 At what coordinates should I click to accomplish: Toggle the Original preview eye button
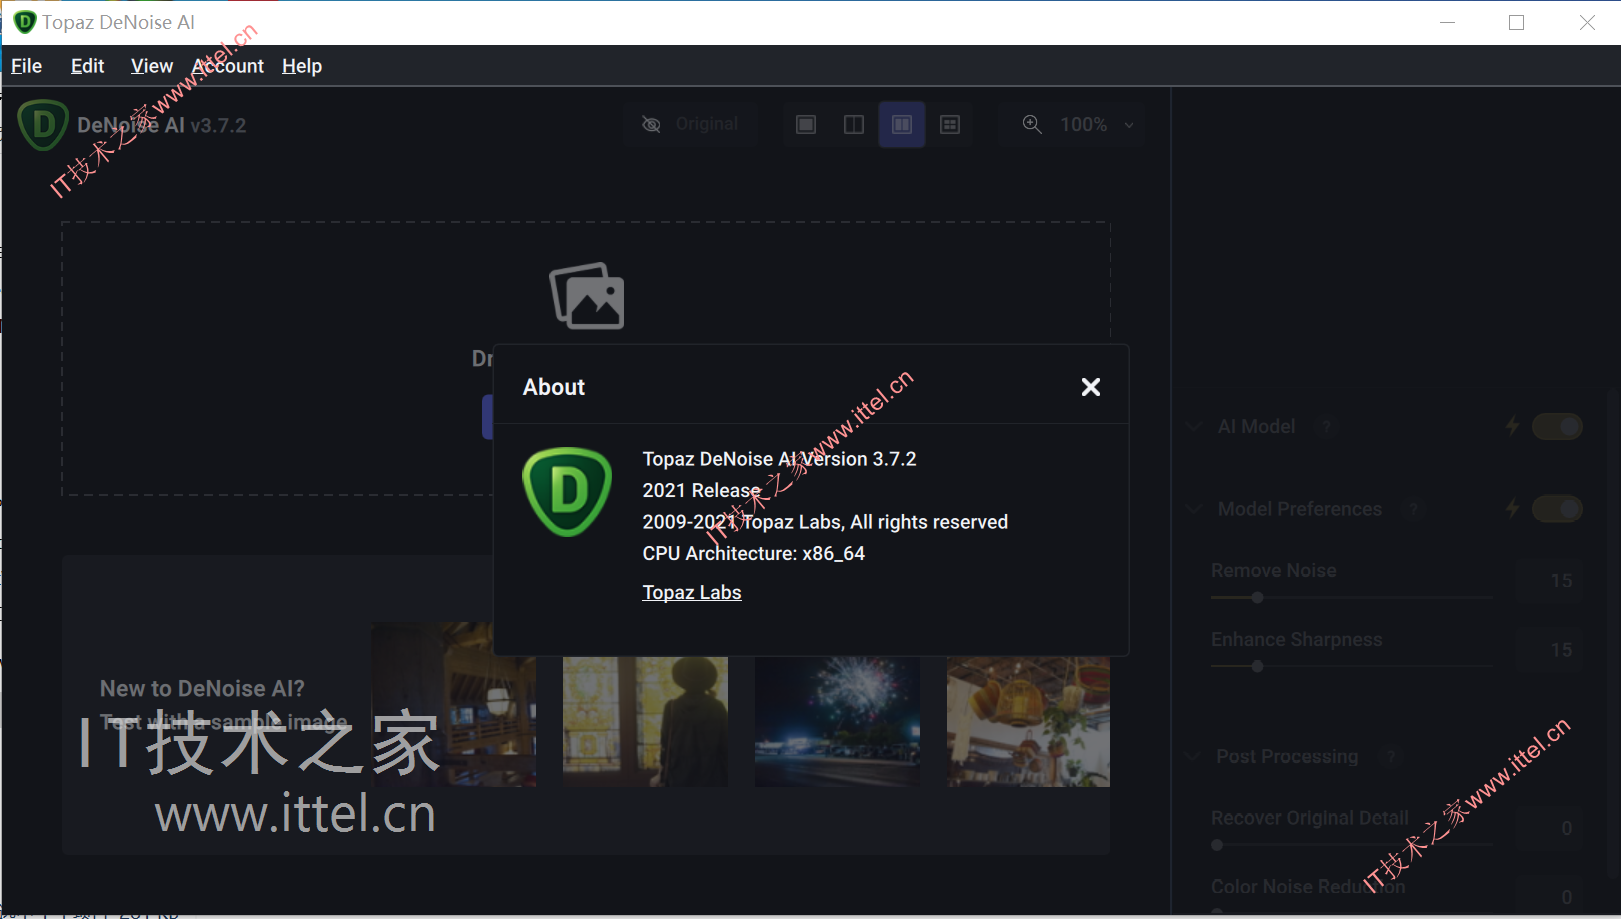(x=690, y=124)
